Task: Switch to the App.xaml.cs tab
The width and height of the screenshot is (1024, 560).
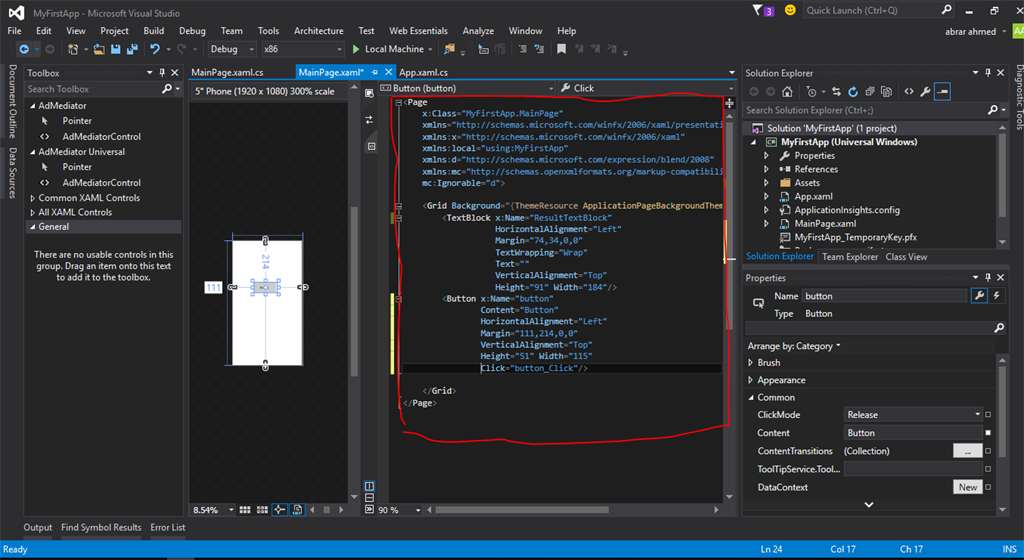Action: pyautogui.click(x=423, y=73)
